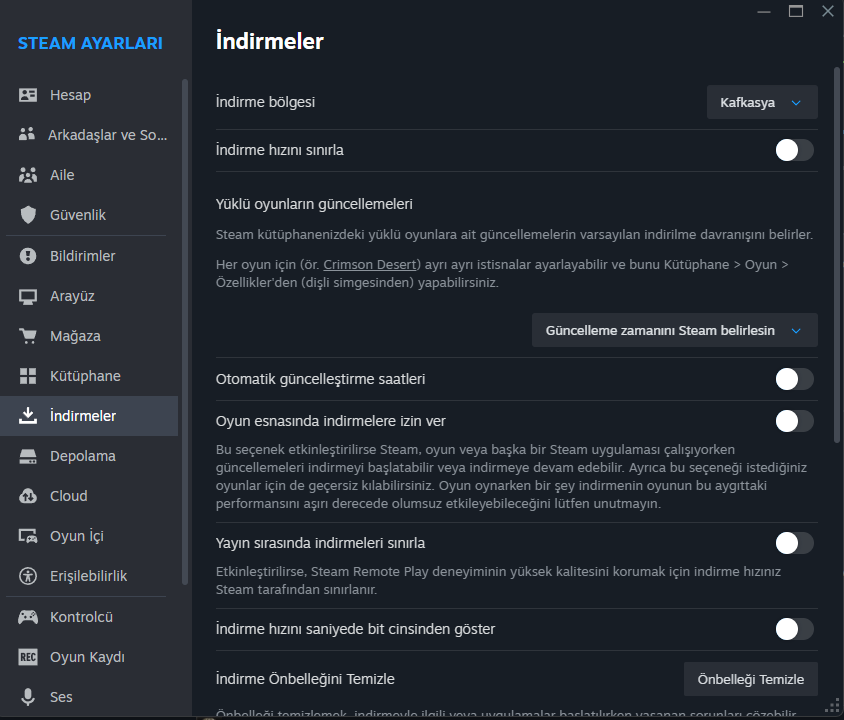Go to Mağaza settings
The width and height of the screenshot is (844, 720).
[89, 336]
